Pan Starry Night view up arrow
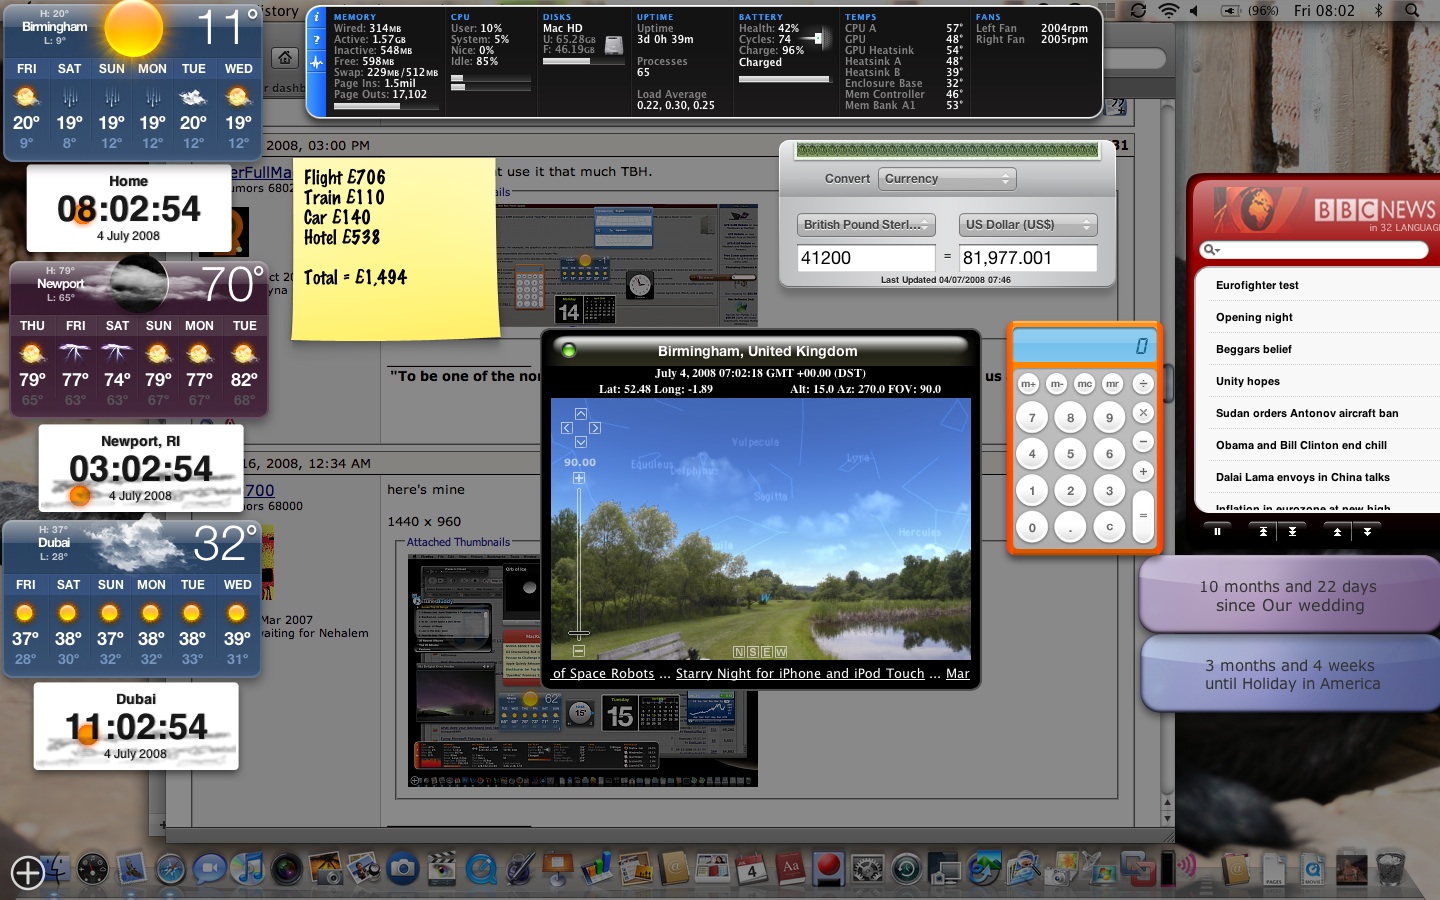1440x900 pixels. [581, 413]
